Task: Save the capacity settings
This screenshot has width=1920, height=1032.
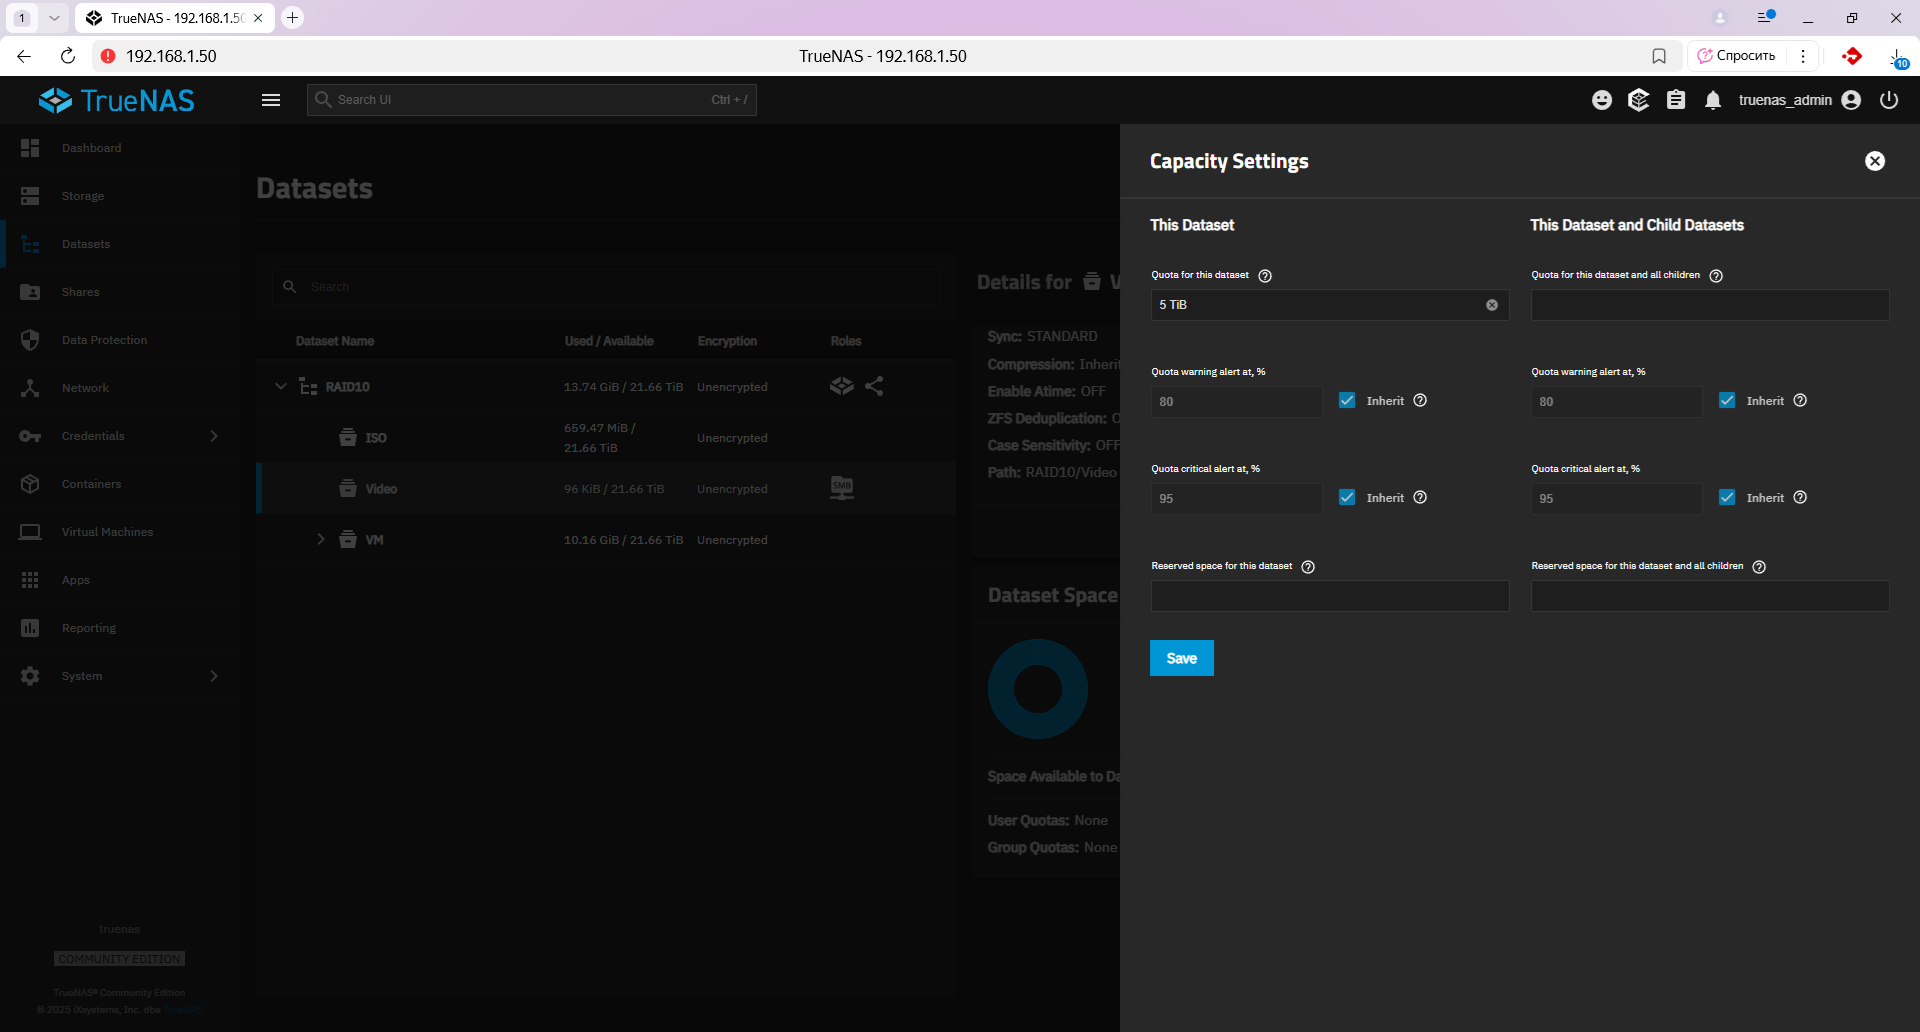Action: click(x=1181, y=658)
